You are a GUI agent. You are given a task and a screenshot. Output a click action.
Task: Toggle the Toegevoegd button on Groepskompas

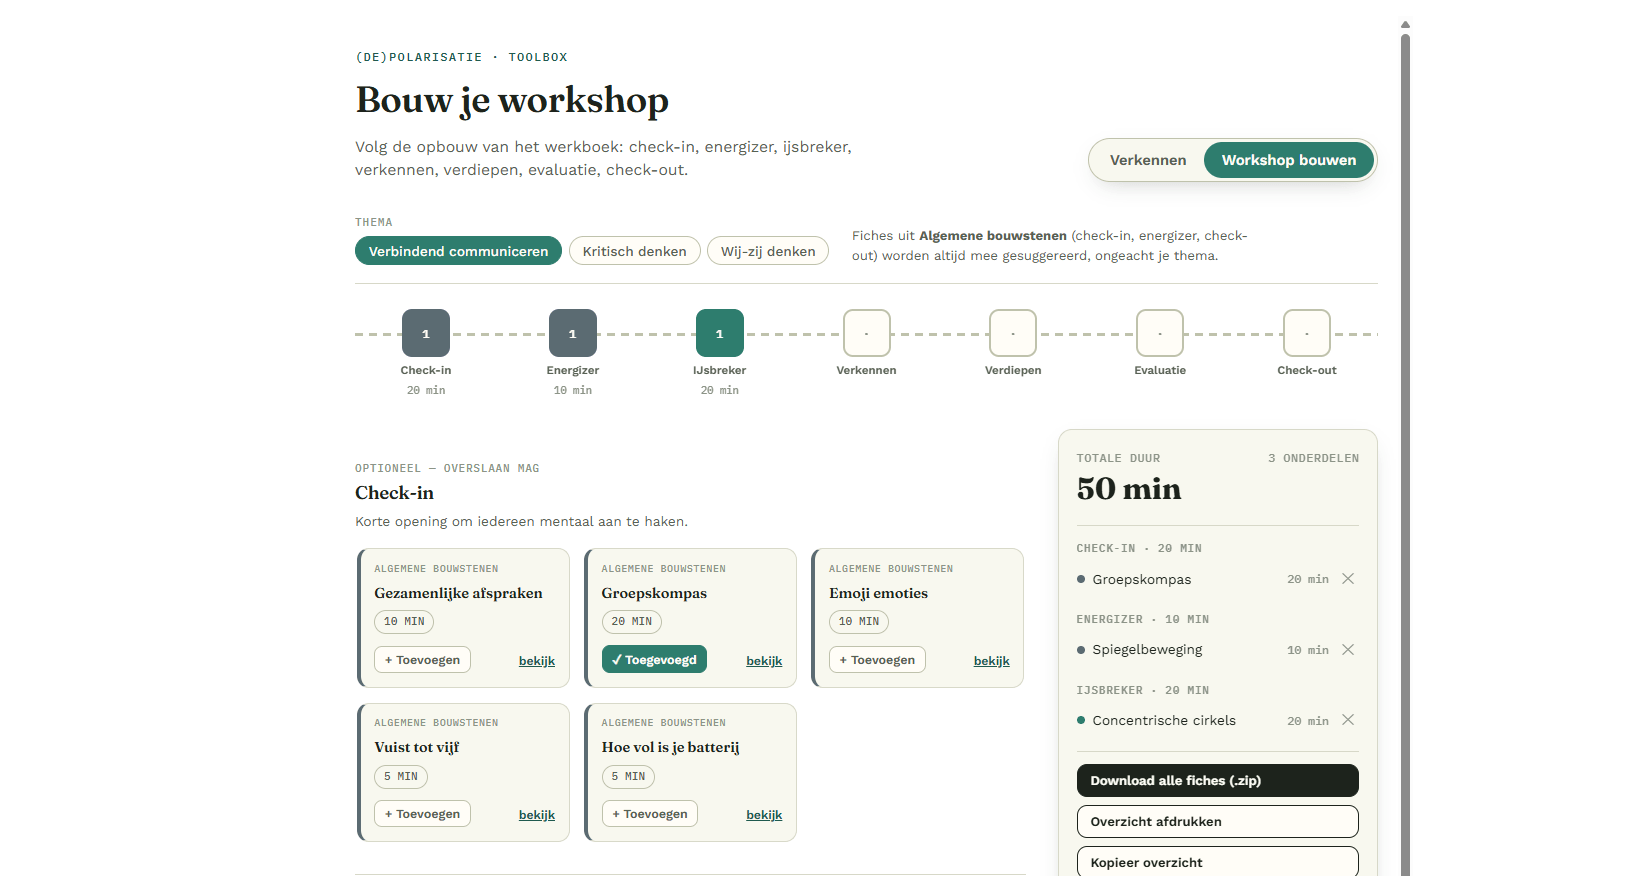tap(654, 660)
